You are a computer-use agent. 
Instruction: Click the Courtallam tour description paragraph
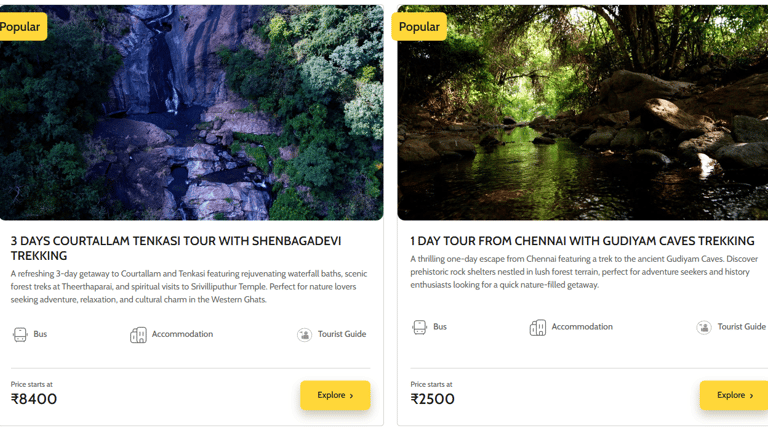[189, 286]
